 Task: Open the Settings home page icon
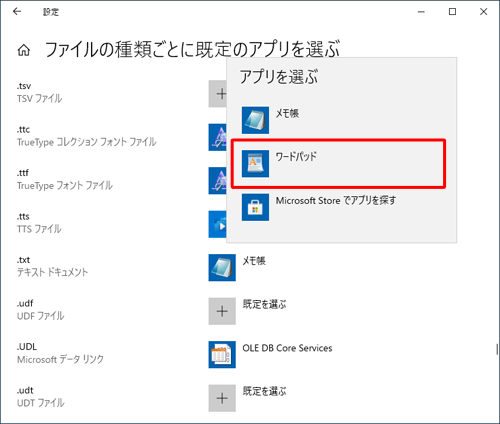click(x=24, y=50)
